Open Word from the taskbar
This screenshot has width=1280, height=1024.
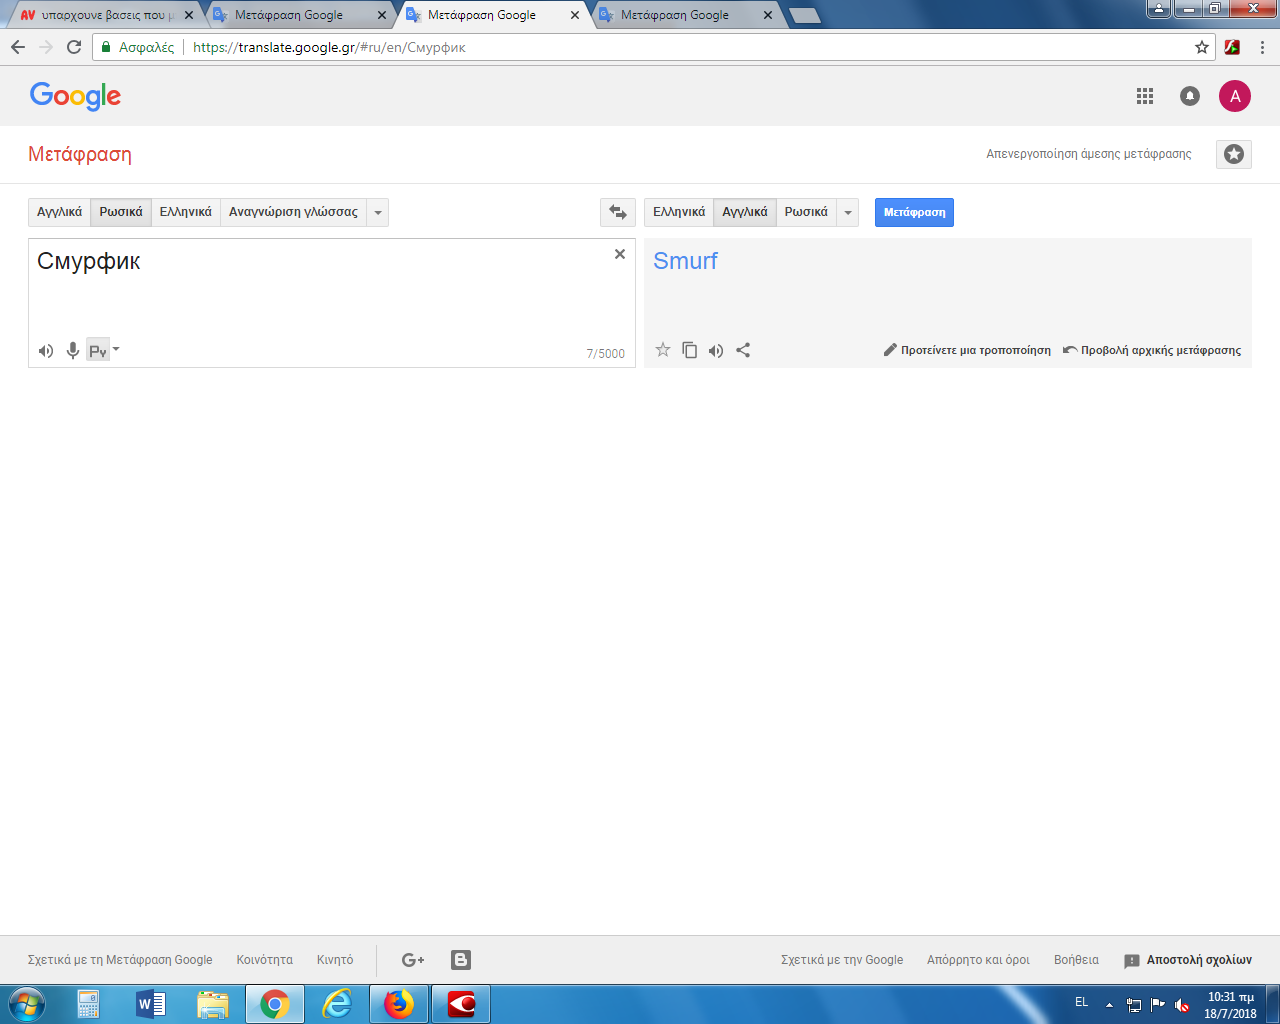coord(151,1004)
